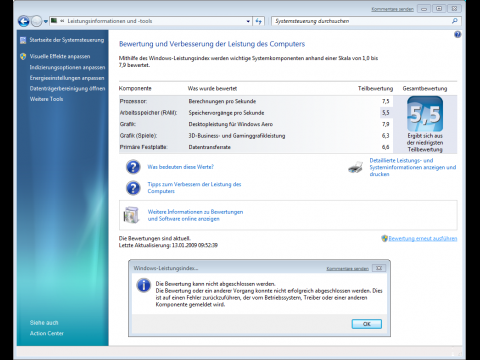480x360 pixels.
Task: Click the Gesamtbewertung column header
Action: [425, 89]
